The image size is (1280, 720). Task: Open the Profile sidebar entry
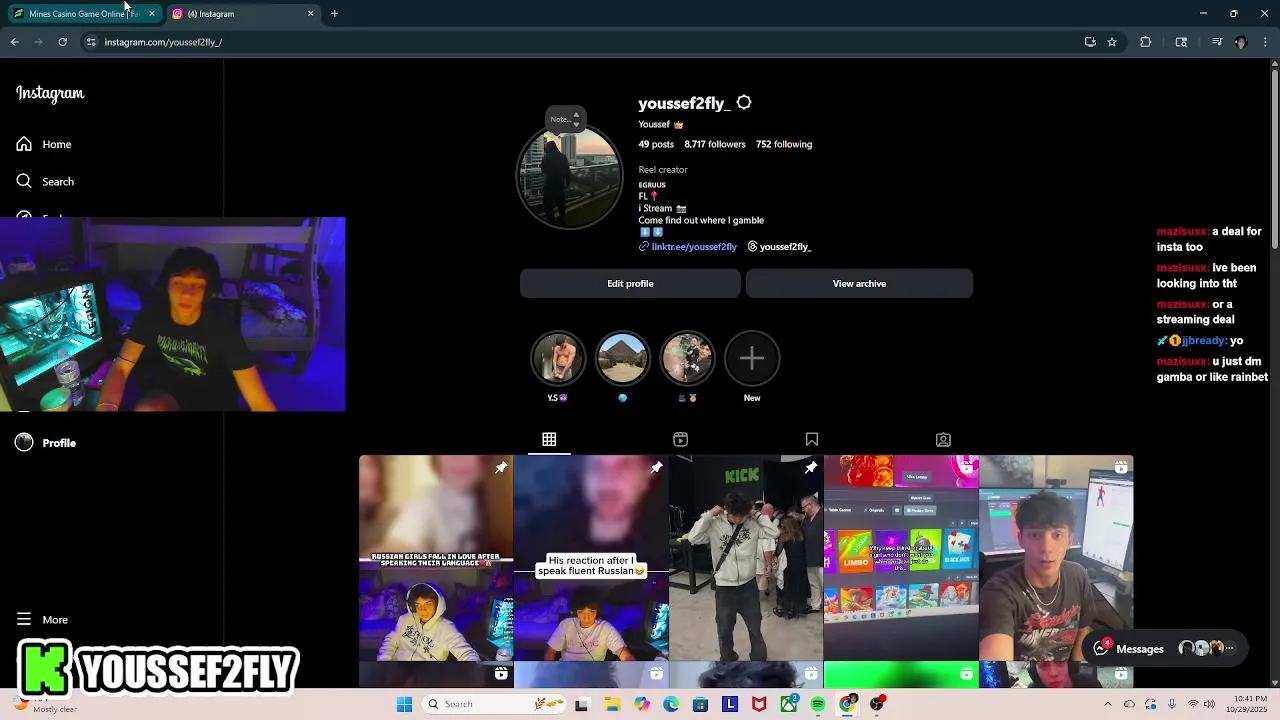click(46, 443)
